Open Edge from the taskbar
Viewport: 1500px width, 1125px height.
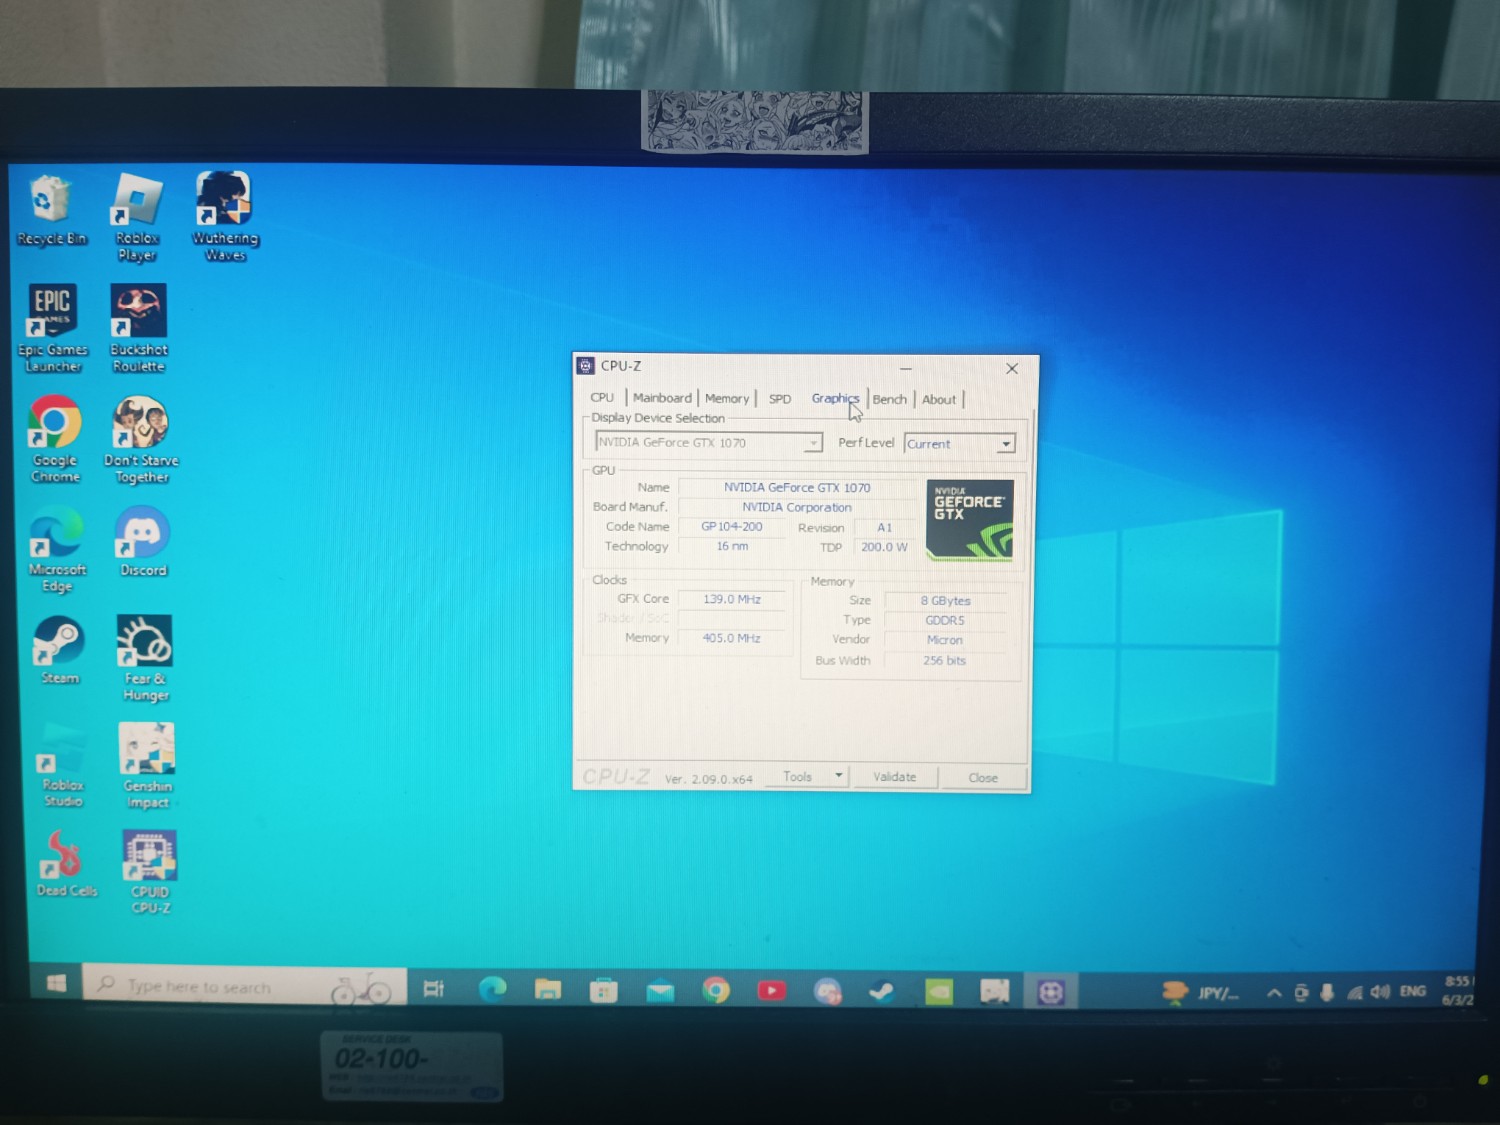(x=492, y=990)
